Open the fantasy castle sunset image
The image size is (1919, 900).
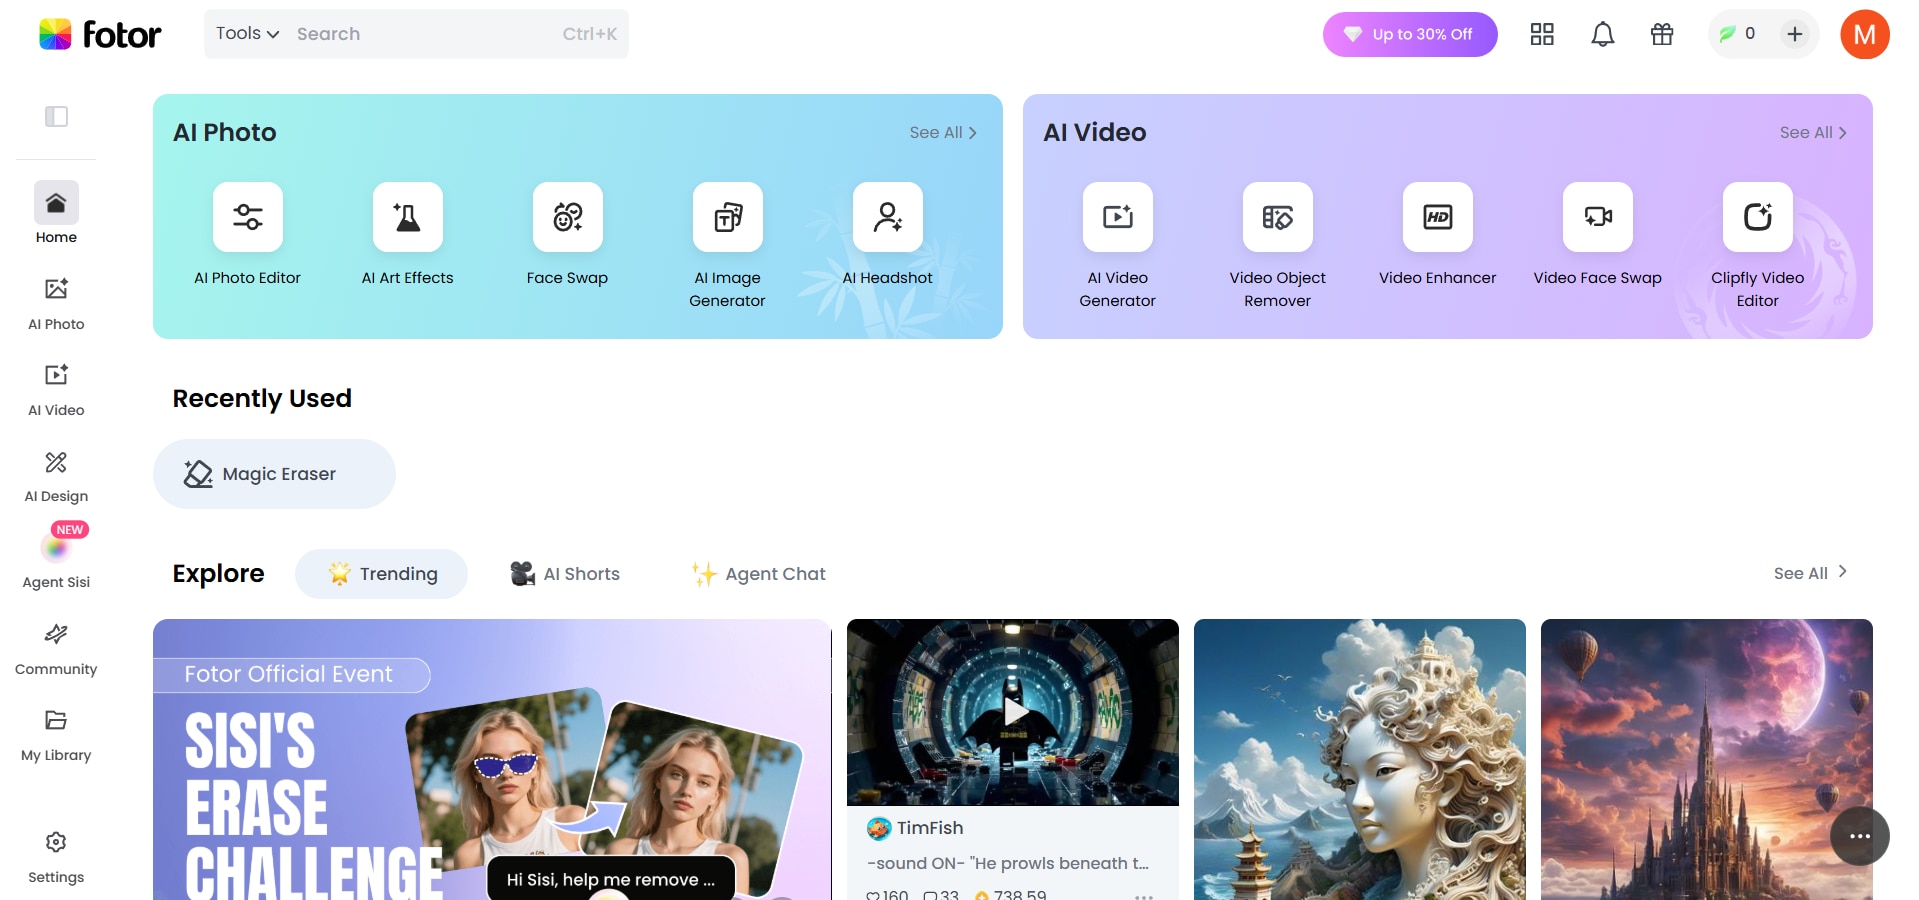point(1707,760)
